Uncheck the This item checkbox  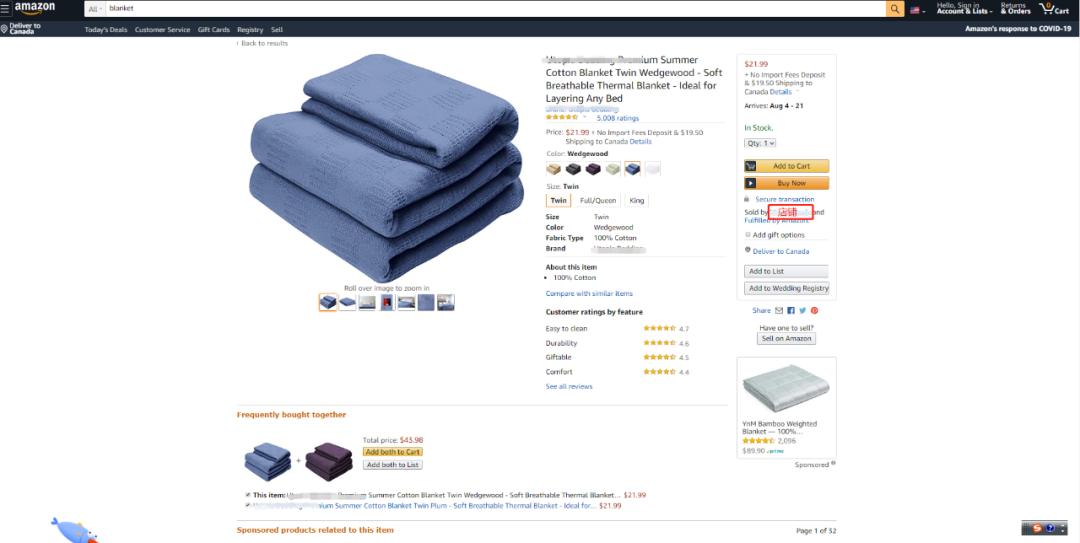click(248, 495)
